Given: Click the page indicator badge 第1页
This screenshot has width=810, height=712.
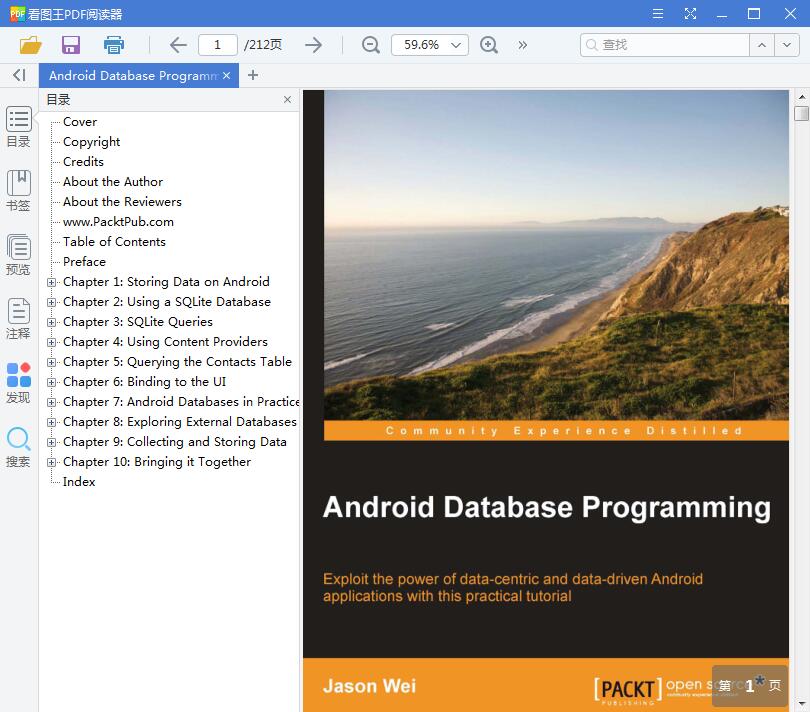Looking at the screenshot, I should coord(750,686).
